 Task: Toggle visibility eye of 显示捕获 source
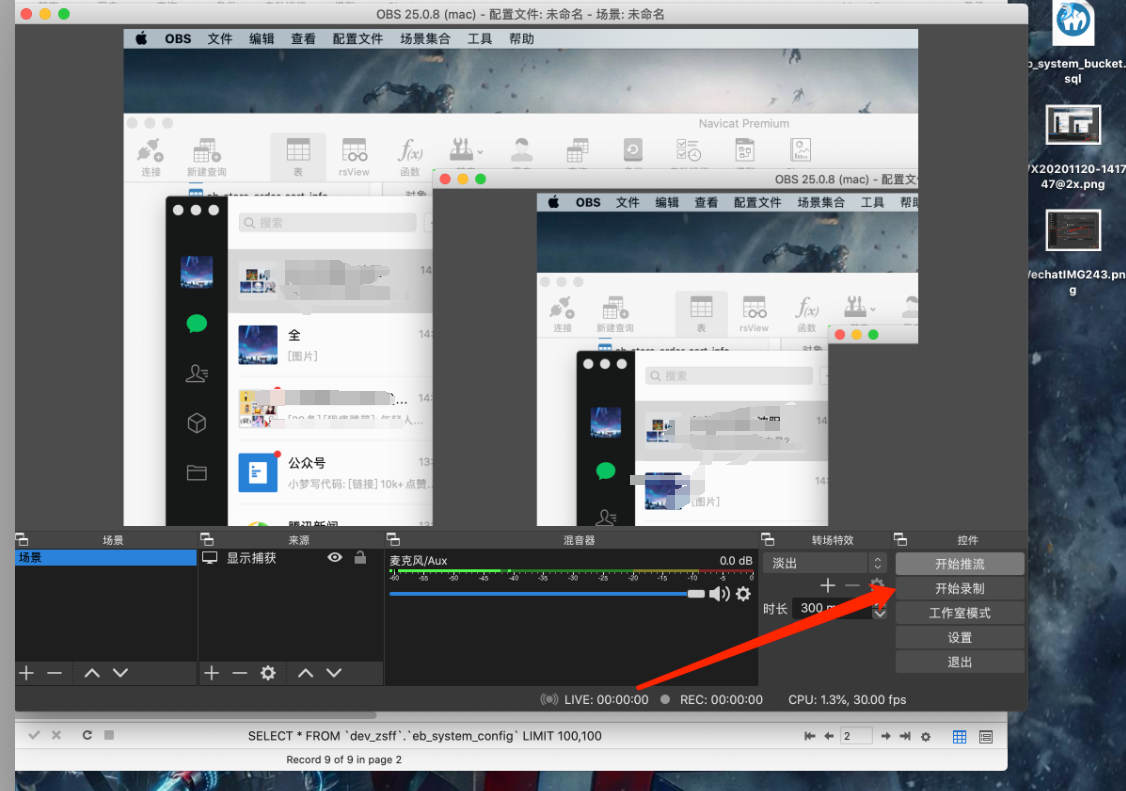point(335,558)
